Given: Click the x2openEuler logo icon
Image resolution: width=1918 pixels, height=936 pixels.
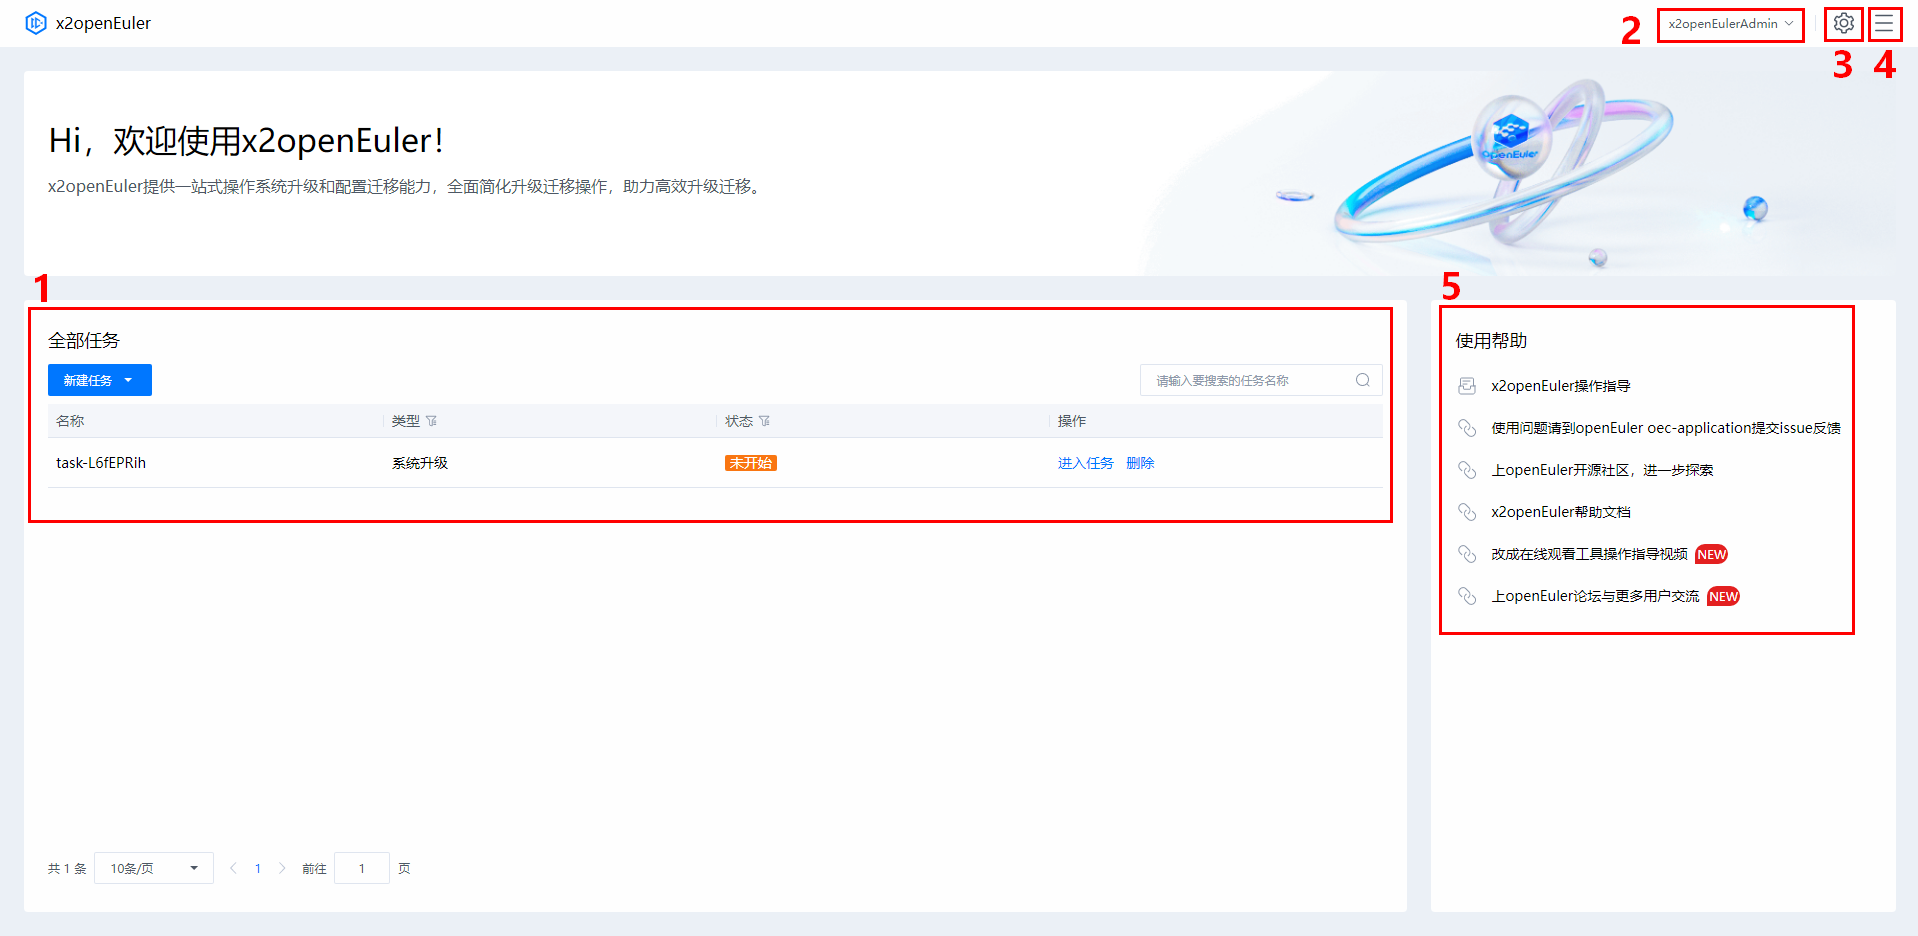Looking at the screenshot, I should pyautogui.click(x=36, y=23).
